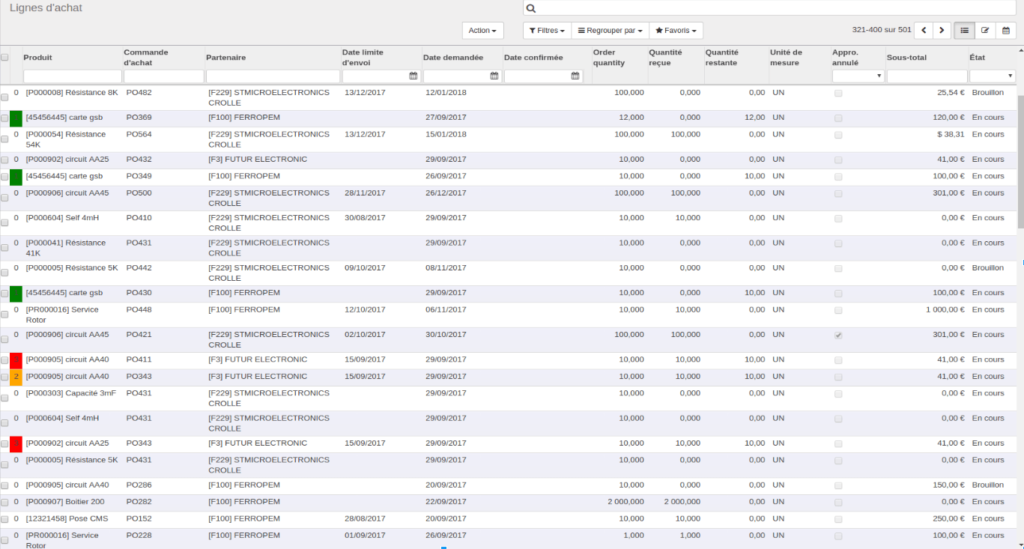
Task: Sort by Produit column header
Action: click(38, 57)
